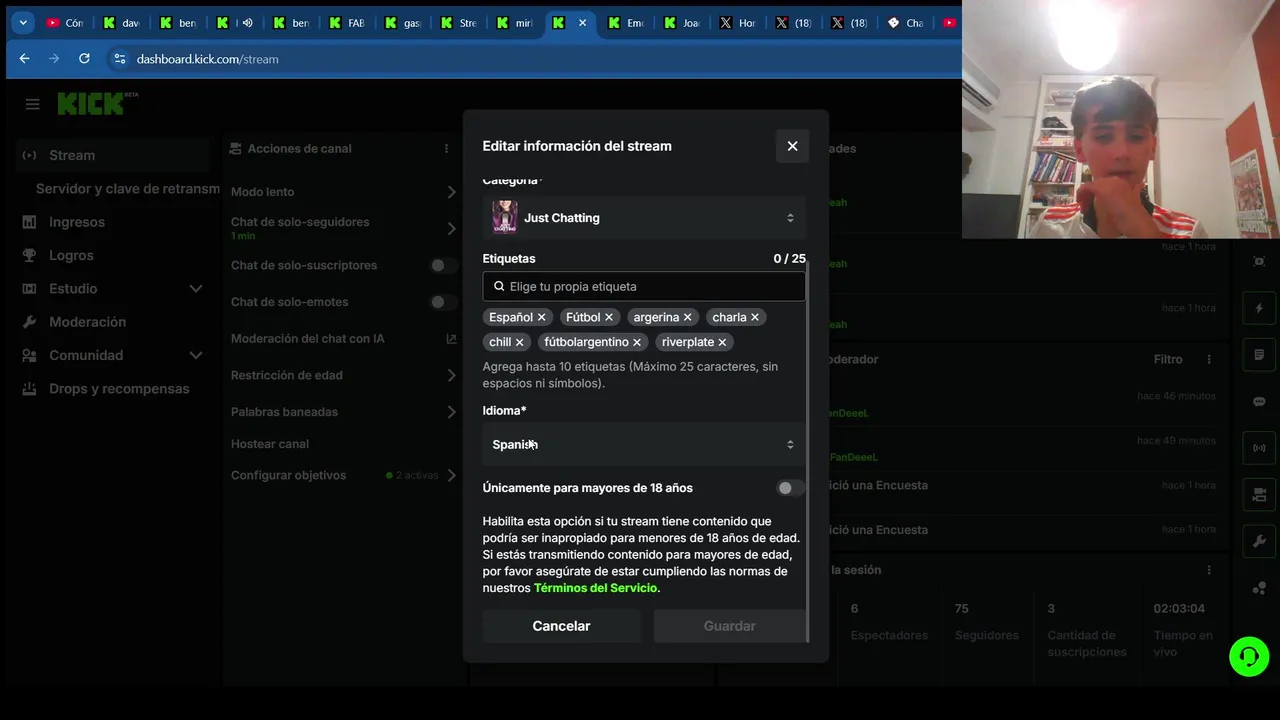Open Servidor y clave de retransmisión
Image resolution: width=1280 pixels, height=720 pixels.
[127, 189]
